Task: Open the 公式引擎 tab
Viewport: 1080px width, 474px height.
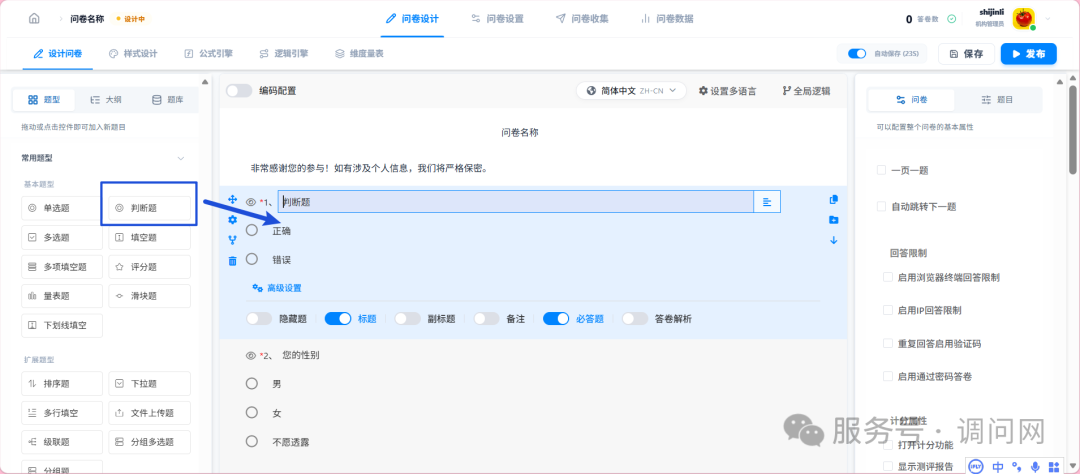Action: click(x=209, y=53)
